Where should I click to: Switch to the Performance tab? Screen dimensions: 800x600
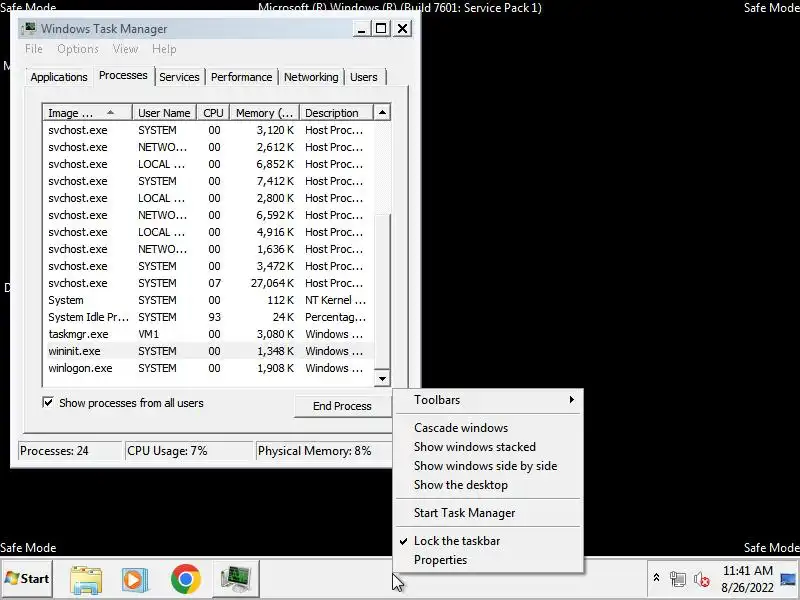click(241, 77)
